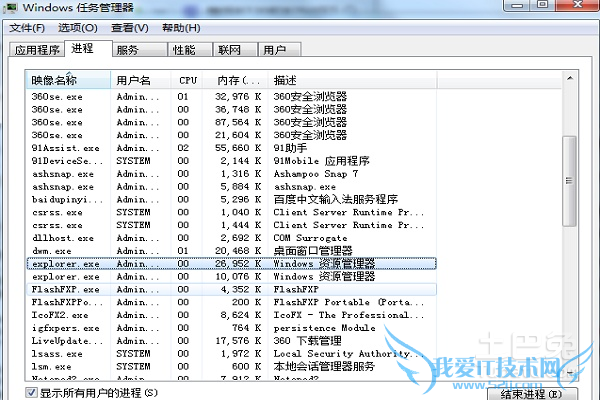Click the 20,468 K memory value
The width and height of the screenshot is (600, 400).
point(238,251)
